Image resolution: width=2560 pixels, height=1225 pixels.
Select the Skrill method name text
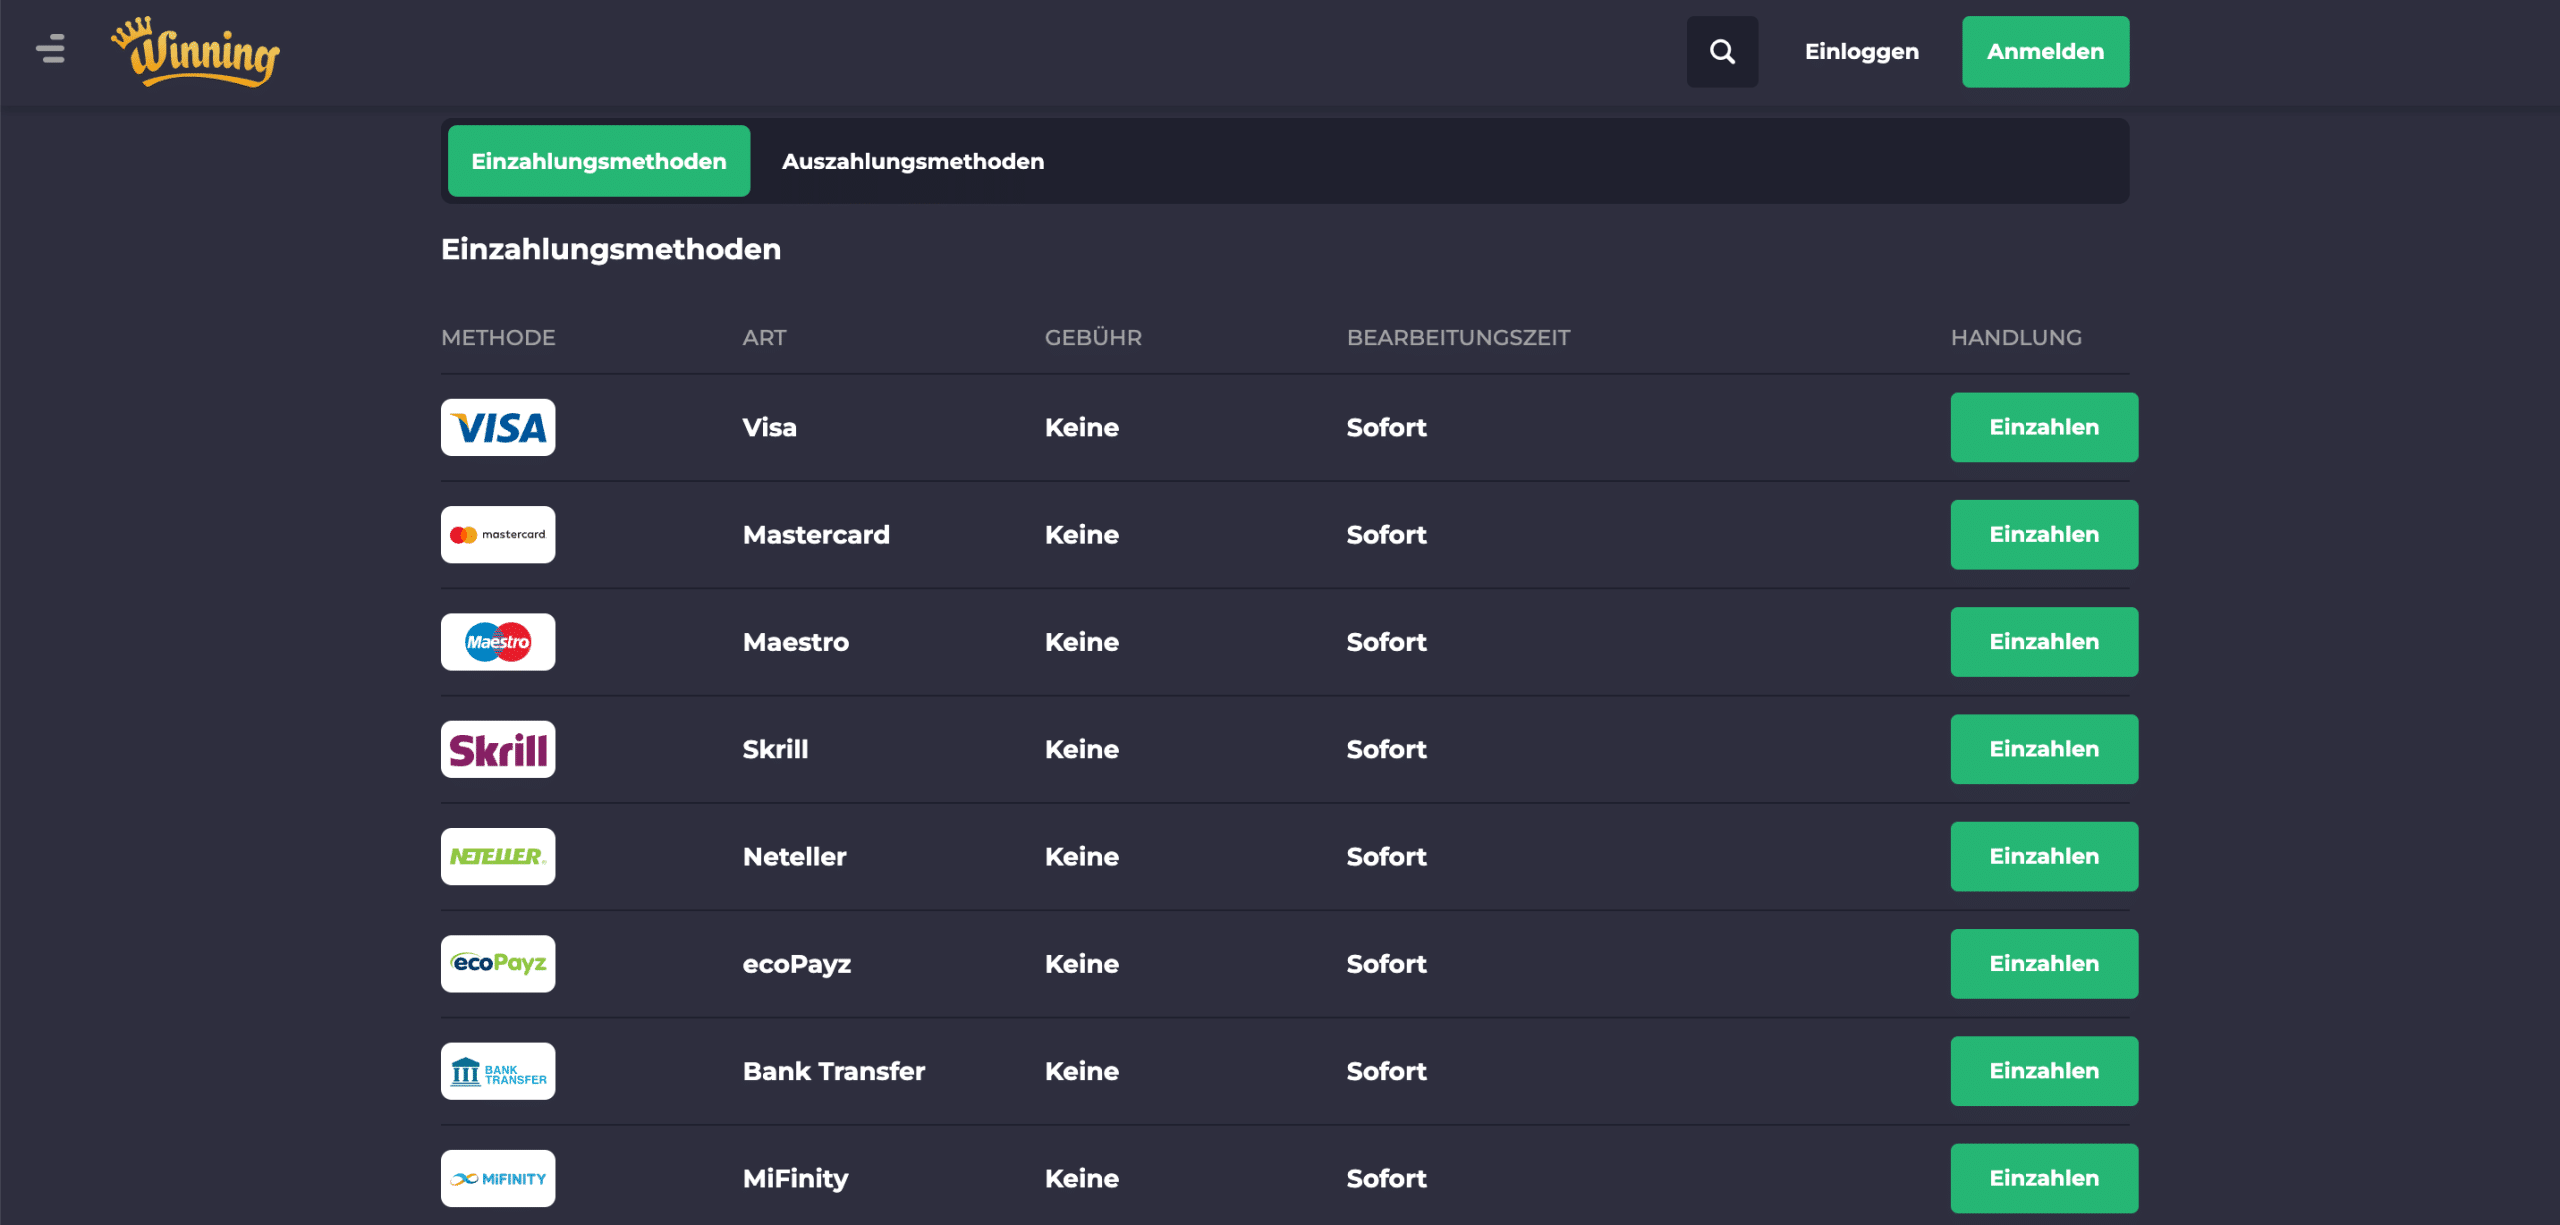tap(775, 749)
